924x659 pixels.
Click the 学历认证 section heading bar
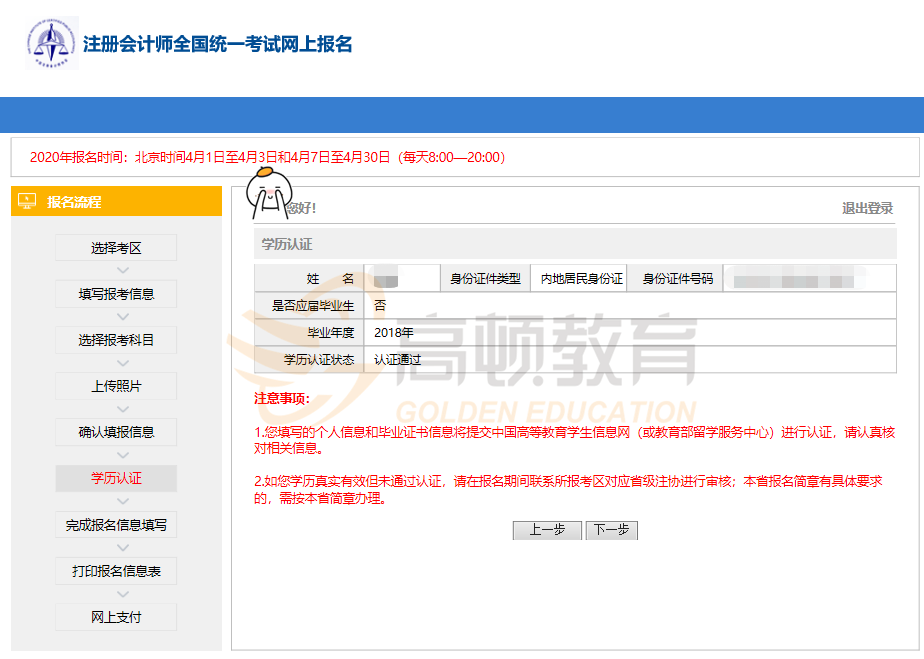(x=575, y=244)
